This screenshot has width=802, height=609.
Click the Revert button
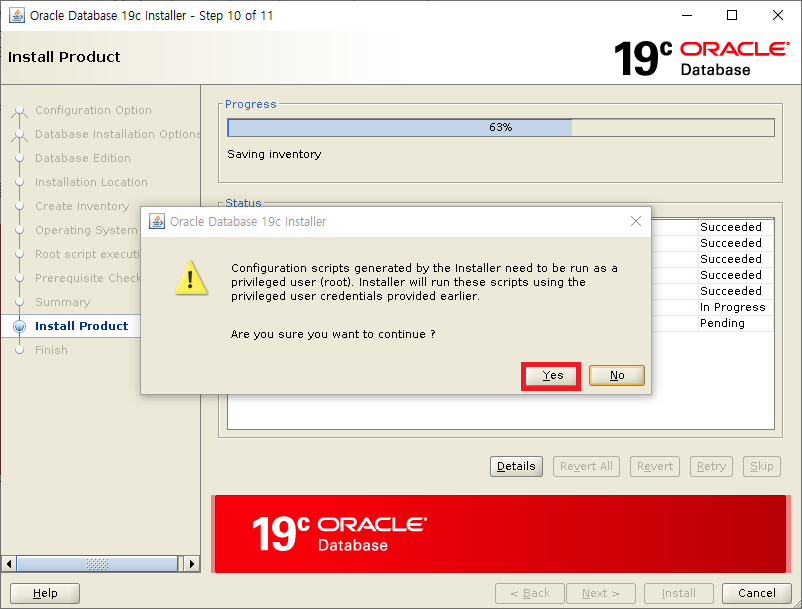(655, 466)
